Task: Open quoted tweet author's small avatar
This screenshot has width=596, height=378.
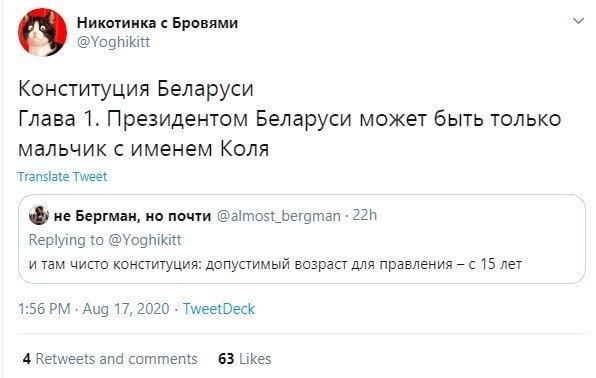Action: point(39,215)
